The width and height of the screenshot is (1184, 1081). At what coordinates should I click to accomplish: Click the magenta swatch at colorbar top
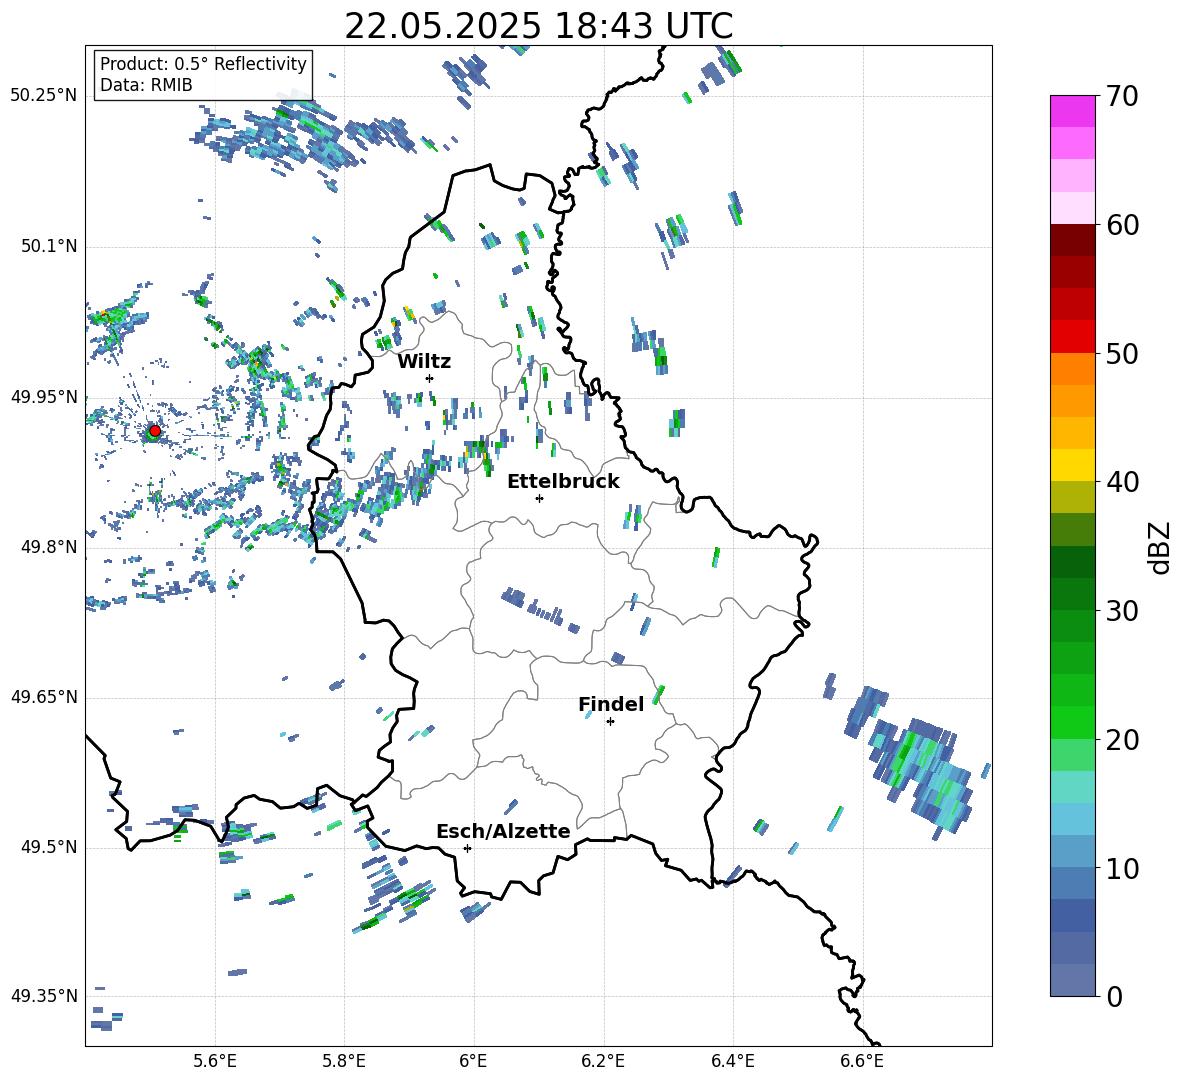pyautogui.click(x=1072, y=111)
